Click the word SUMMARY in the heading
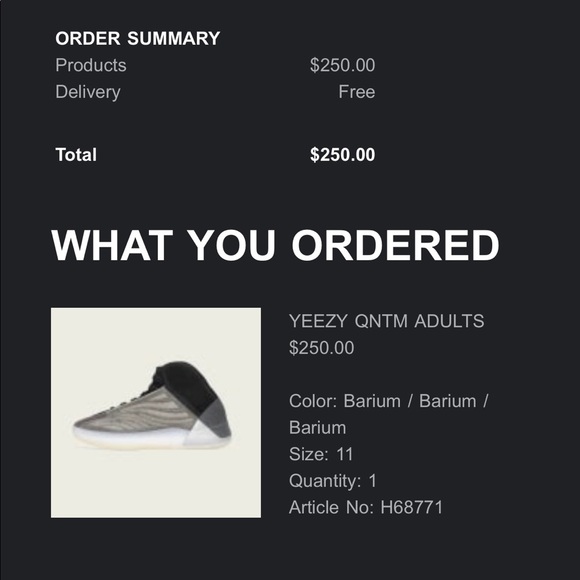 click(173, 38)
